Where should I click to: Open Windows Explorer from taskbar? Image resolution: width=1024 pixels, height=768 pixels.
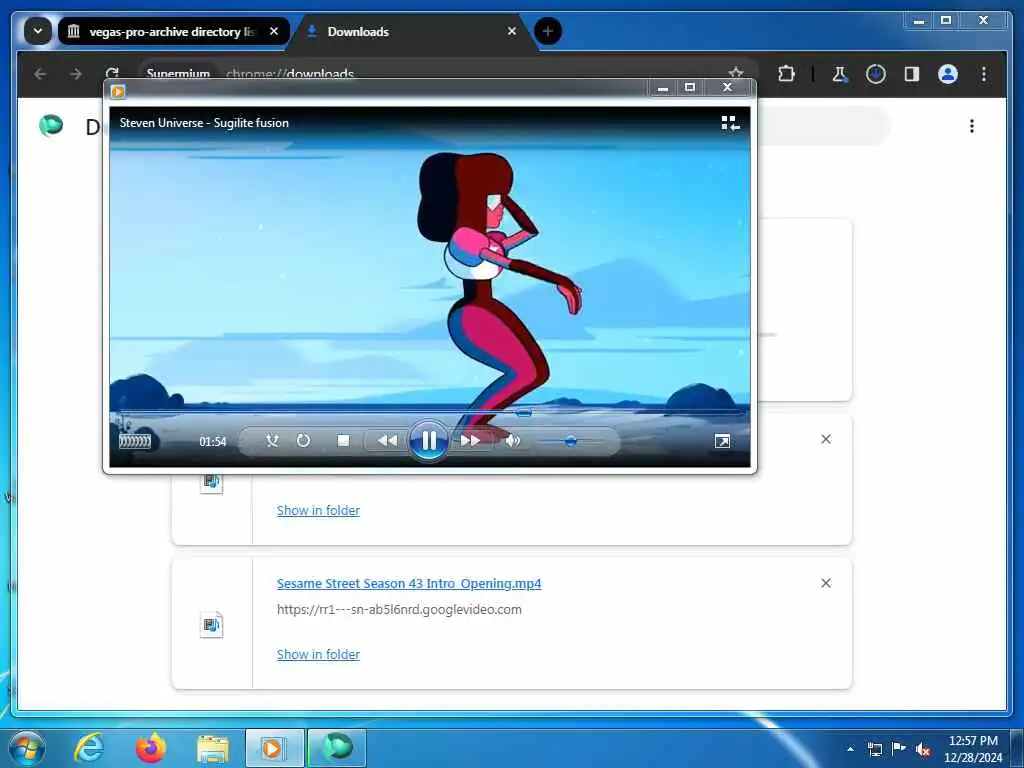(x=213, y=749)
